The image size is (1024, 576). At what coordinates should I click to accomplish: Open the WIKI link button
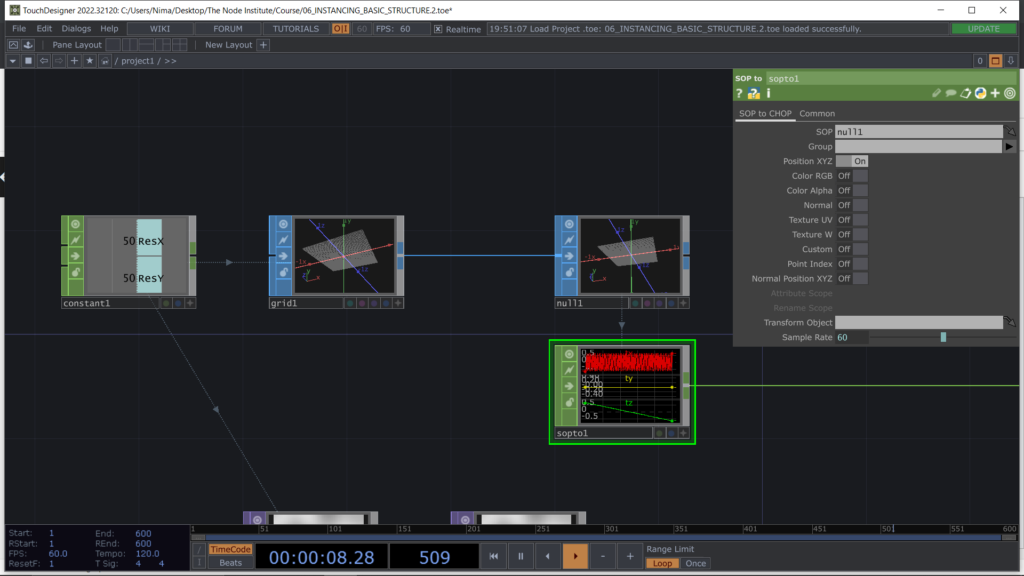point(160,29)
